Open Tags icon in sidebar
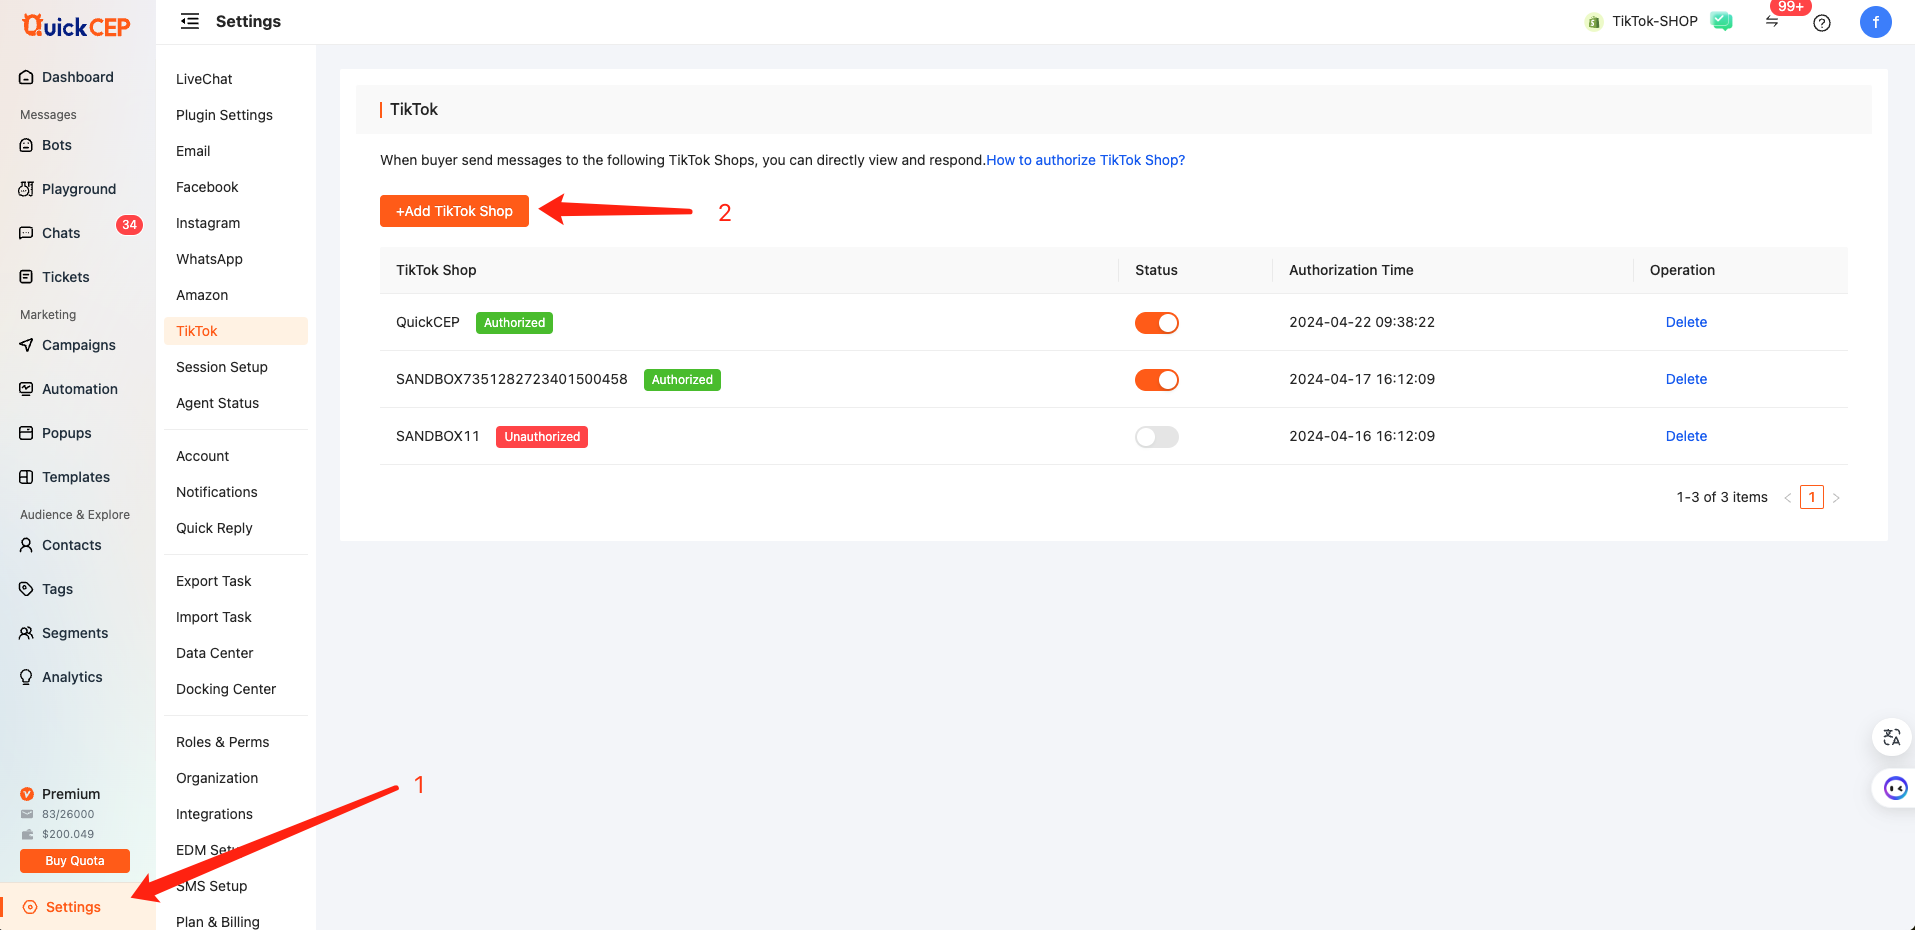1915x930 pixels. 26,589
